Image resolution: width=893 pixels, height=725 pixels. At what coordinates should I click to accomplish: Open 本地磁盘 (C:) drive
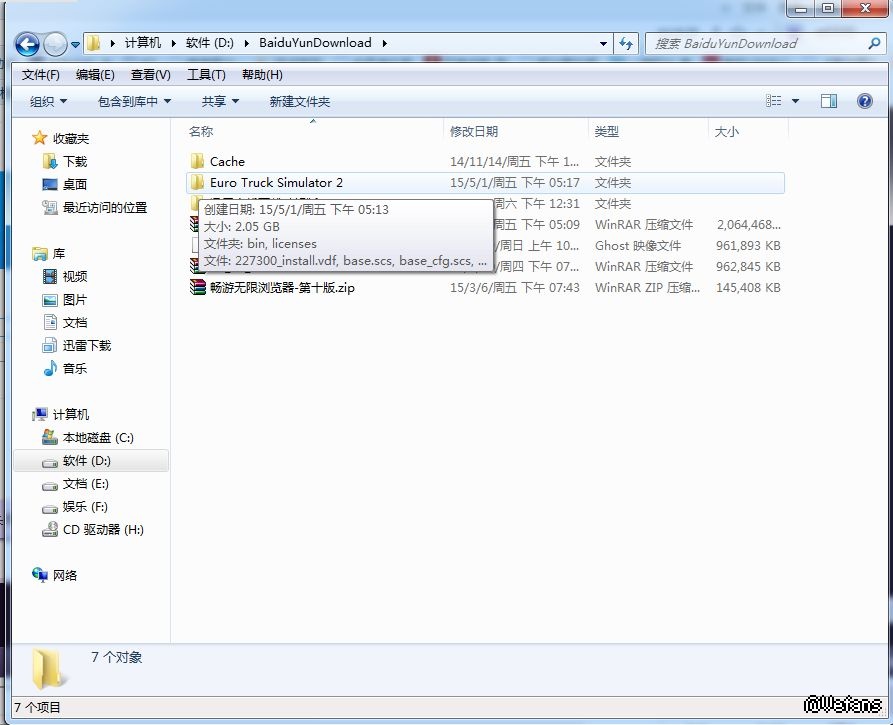[x=98, y=438]
